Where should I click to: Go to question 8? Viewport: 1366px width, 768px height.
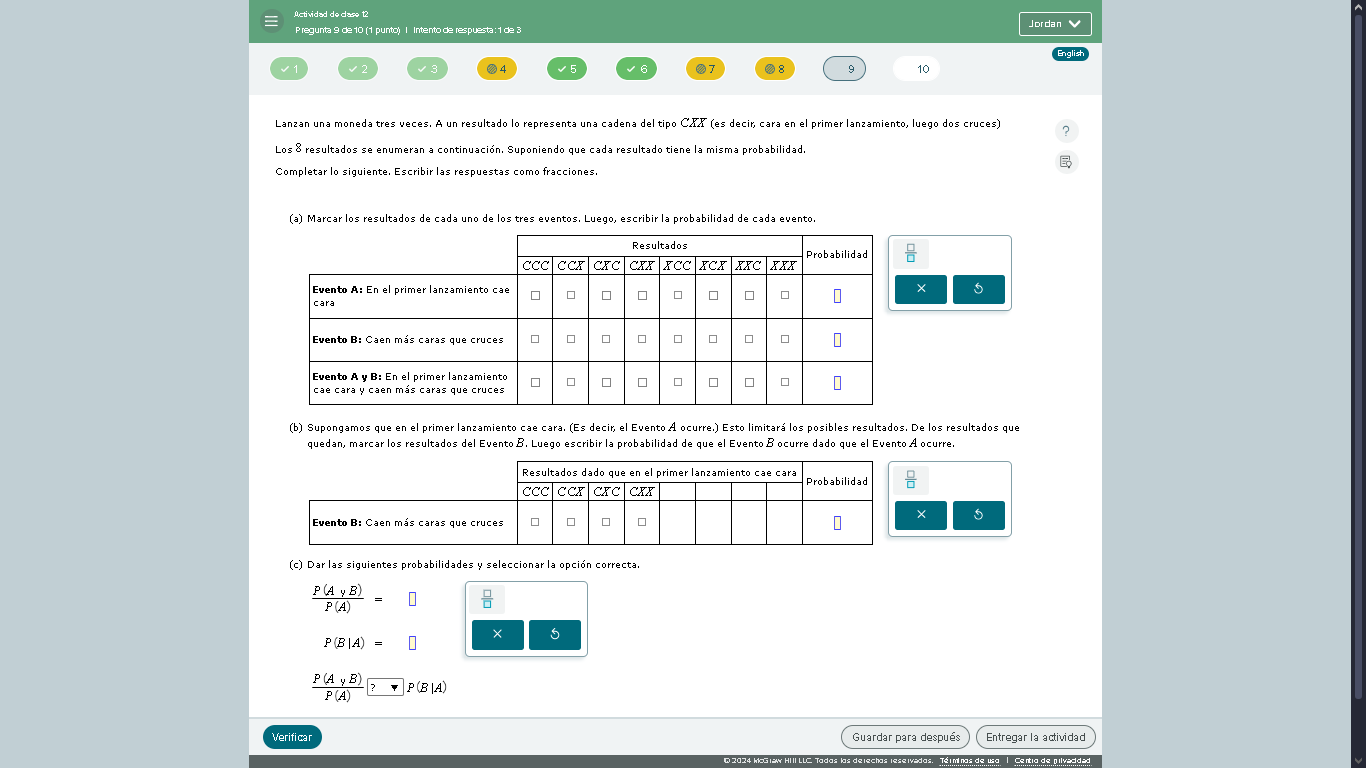click(x=775, y=69)
